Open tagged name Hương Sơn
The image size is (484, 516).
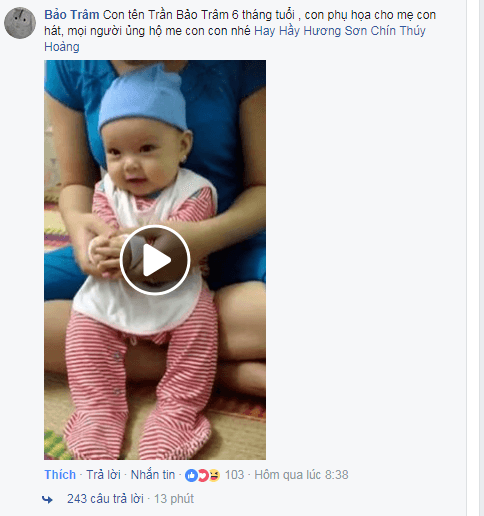322,31
